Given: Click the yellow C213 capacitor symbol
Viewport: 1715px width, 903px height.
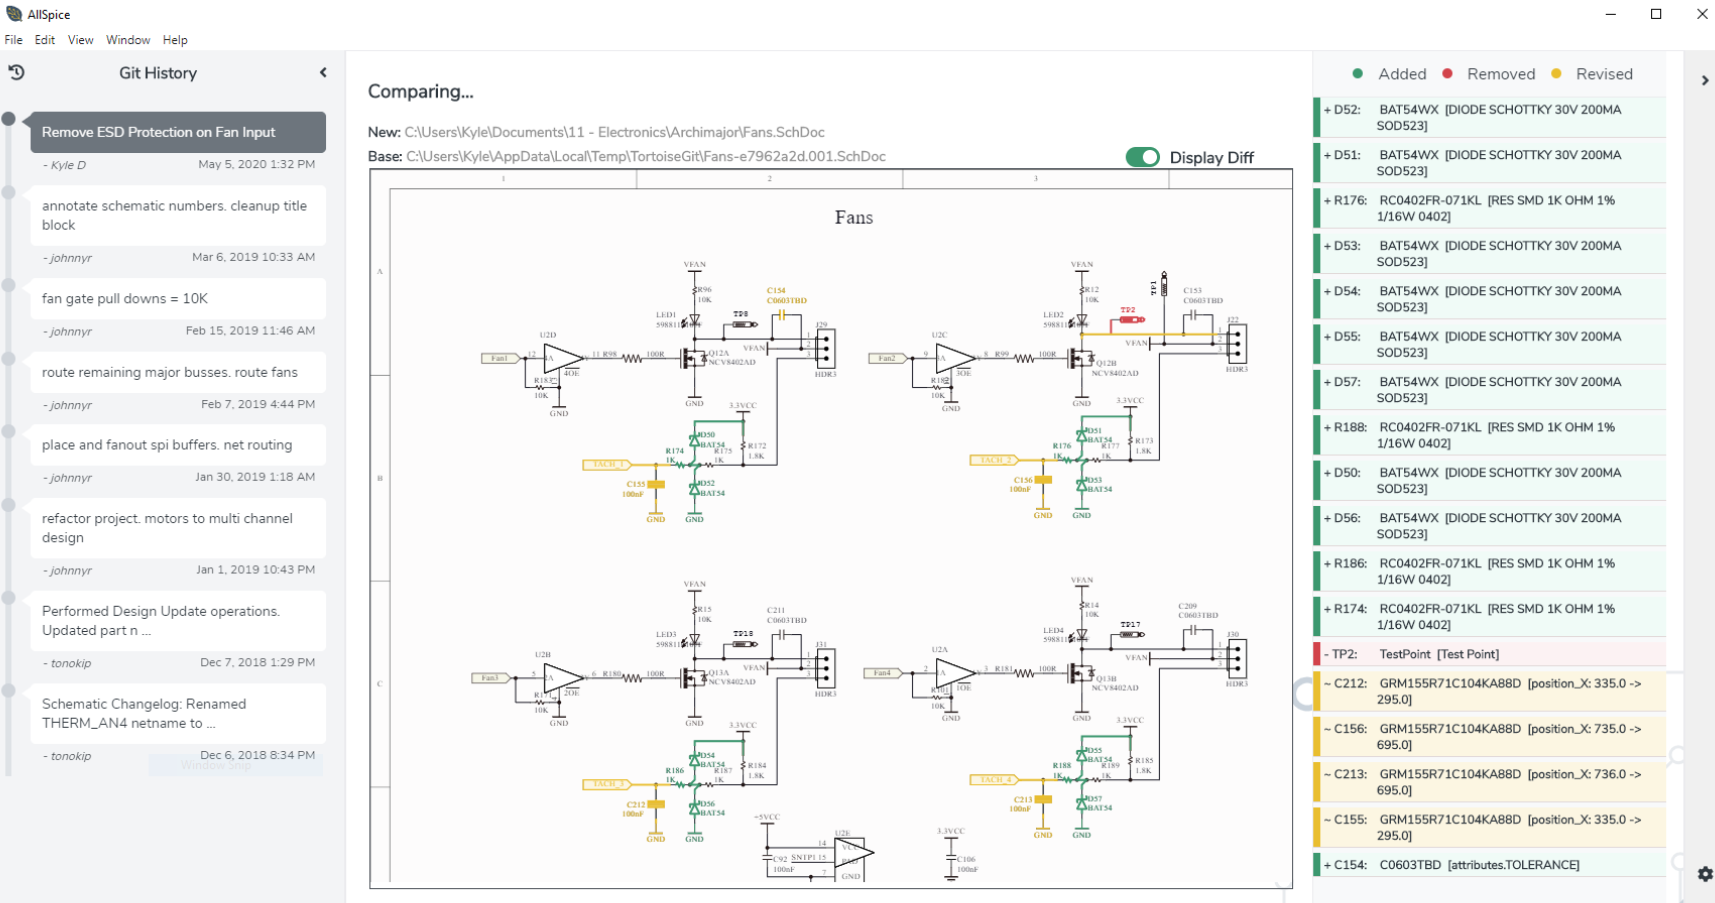Looking at the screenshot, I should coord(1043,800).
